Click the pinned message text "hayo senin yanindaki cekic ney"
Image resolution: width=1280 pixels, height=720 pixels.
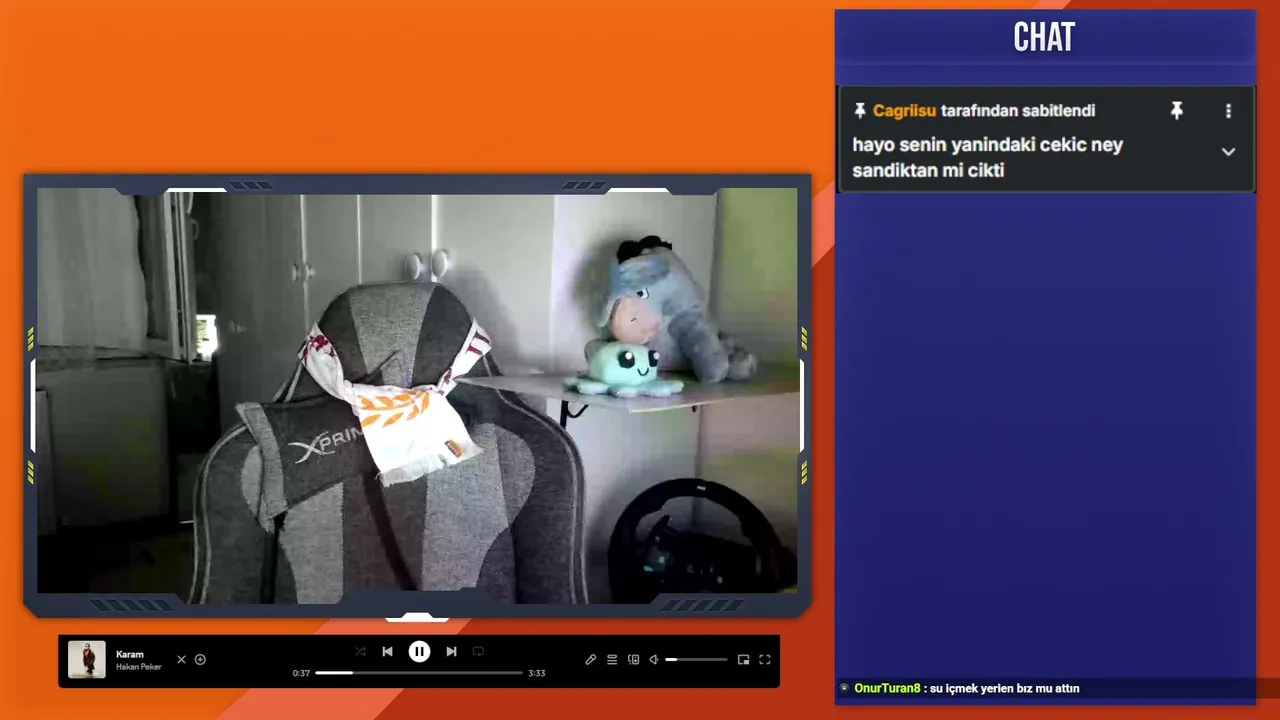(x=988, y=145)
